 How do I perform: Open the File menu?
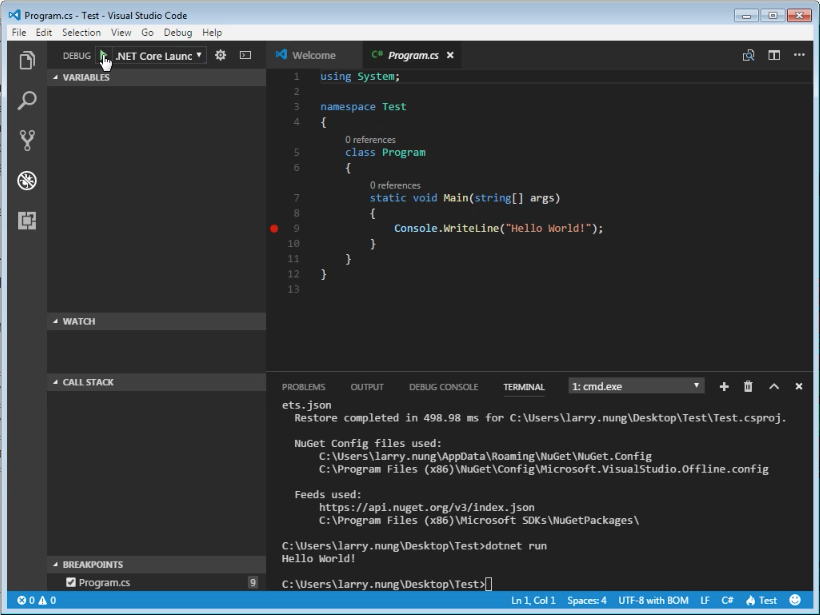pyautogui.click(x=19, y=32)
